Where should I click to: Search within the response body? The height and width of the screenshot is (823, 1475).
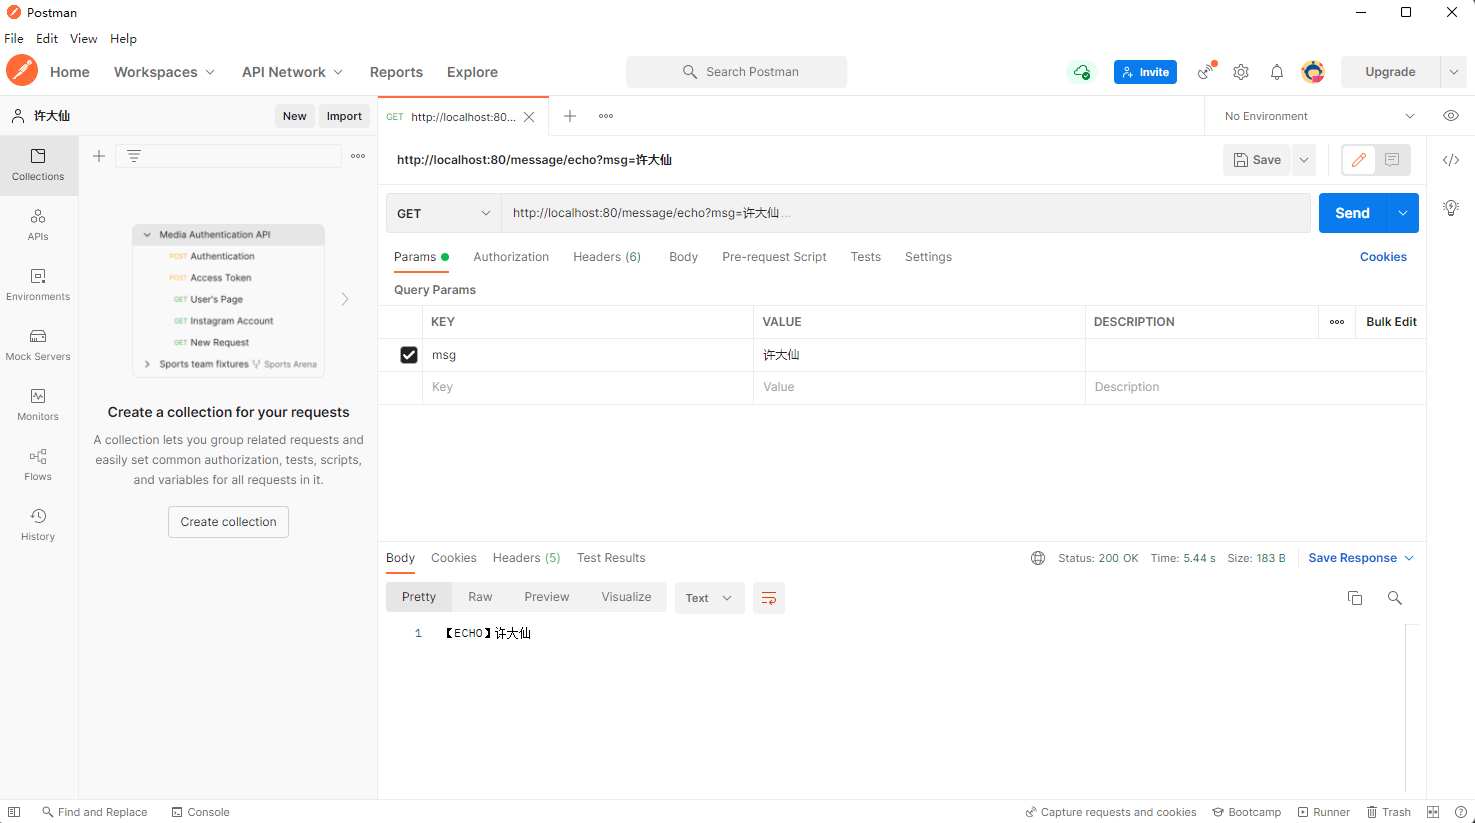[x=1394, y=598]
